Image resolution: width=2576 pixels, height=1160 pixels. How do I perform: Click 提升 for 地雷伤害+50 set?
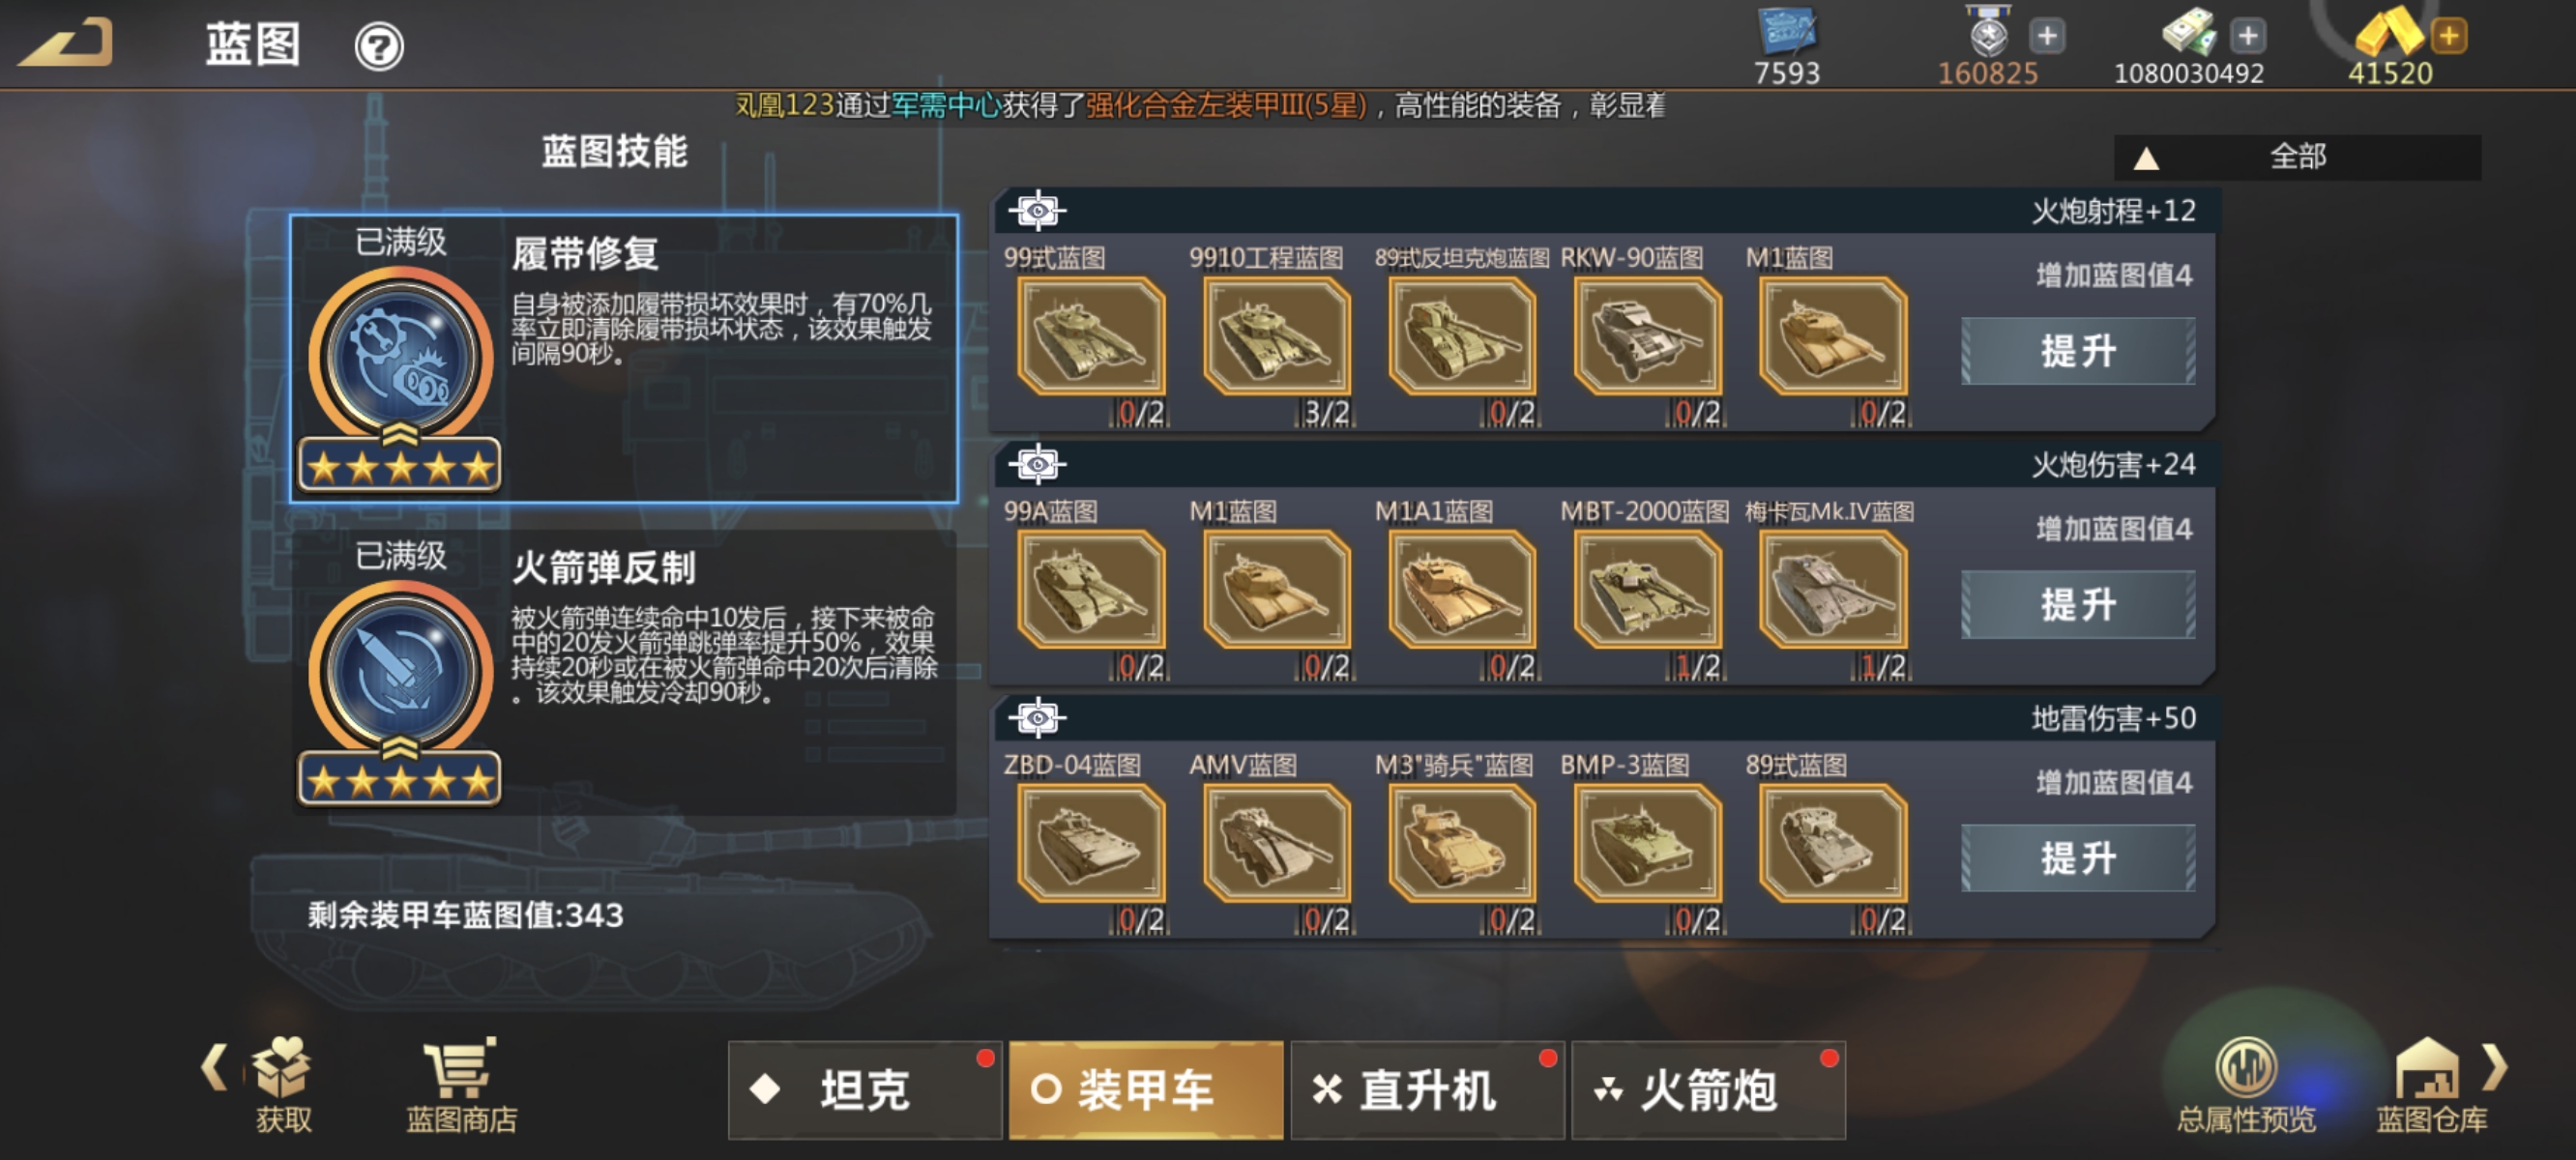2078,858
